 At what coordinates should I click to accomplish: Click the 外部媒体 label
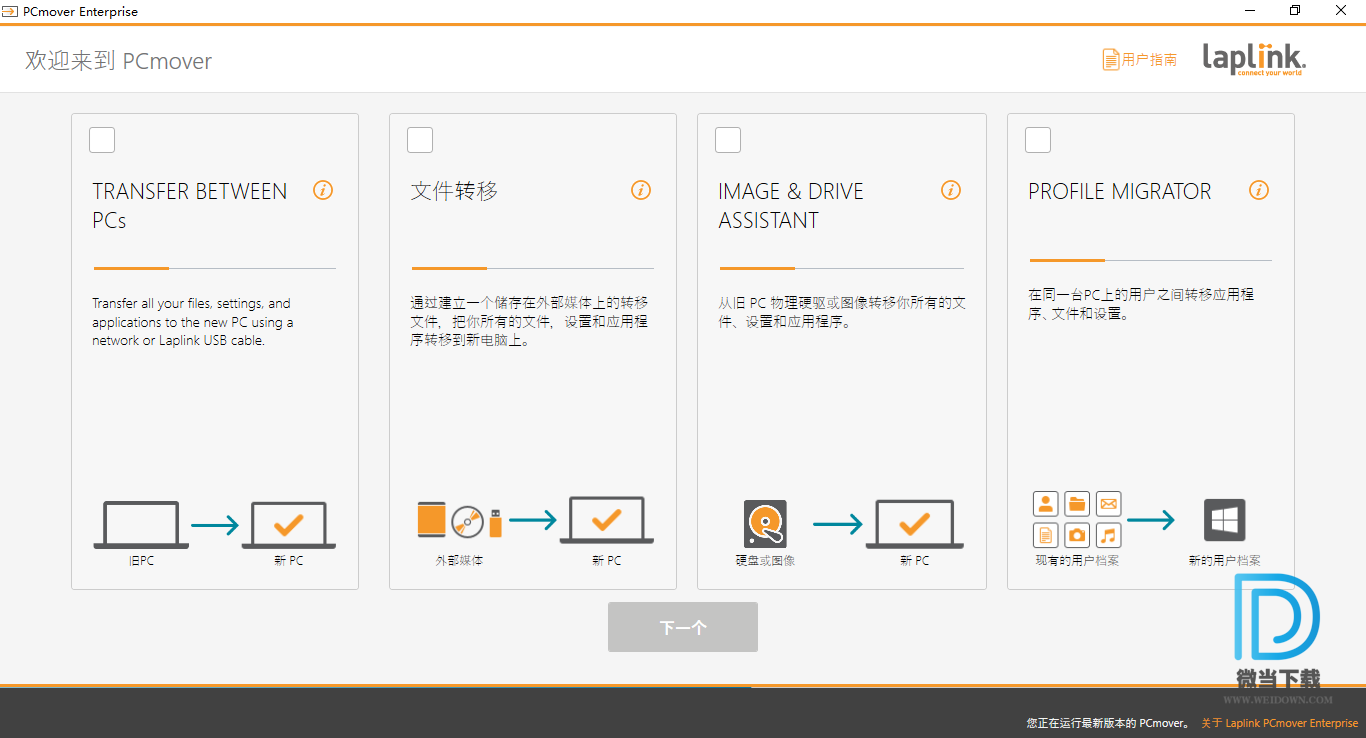coord(459,560)
